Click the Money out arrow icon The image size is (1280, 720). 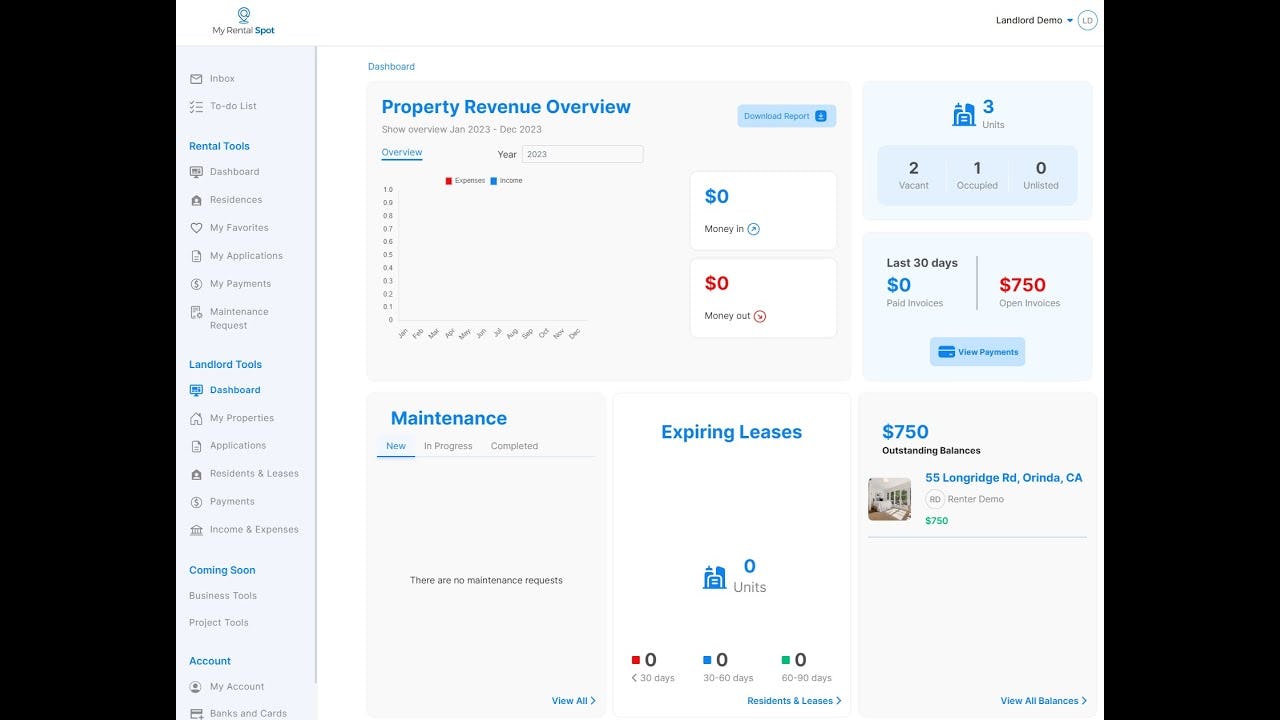click(760, 316)
